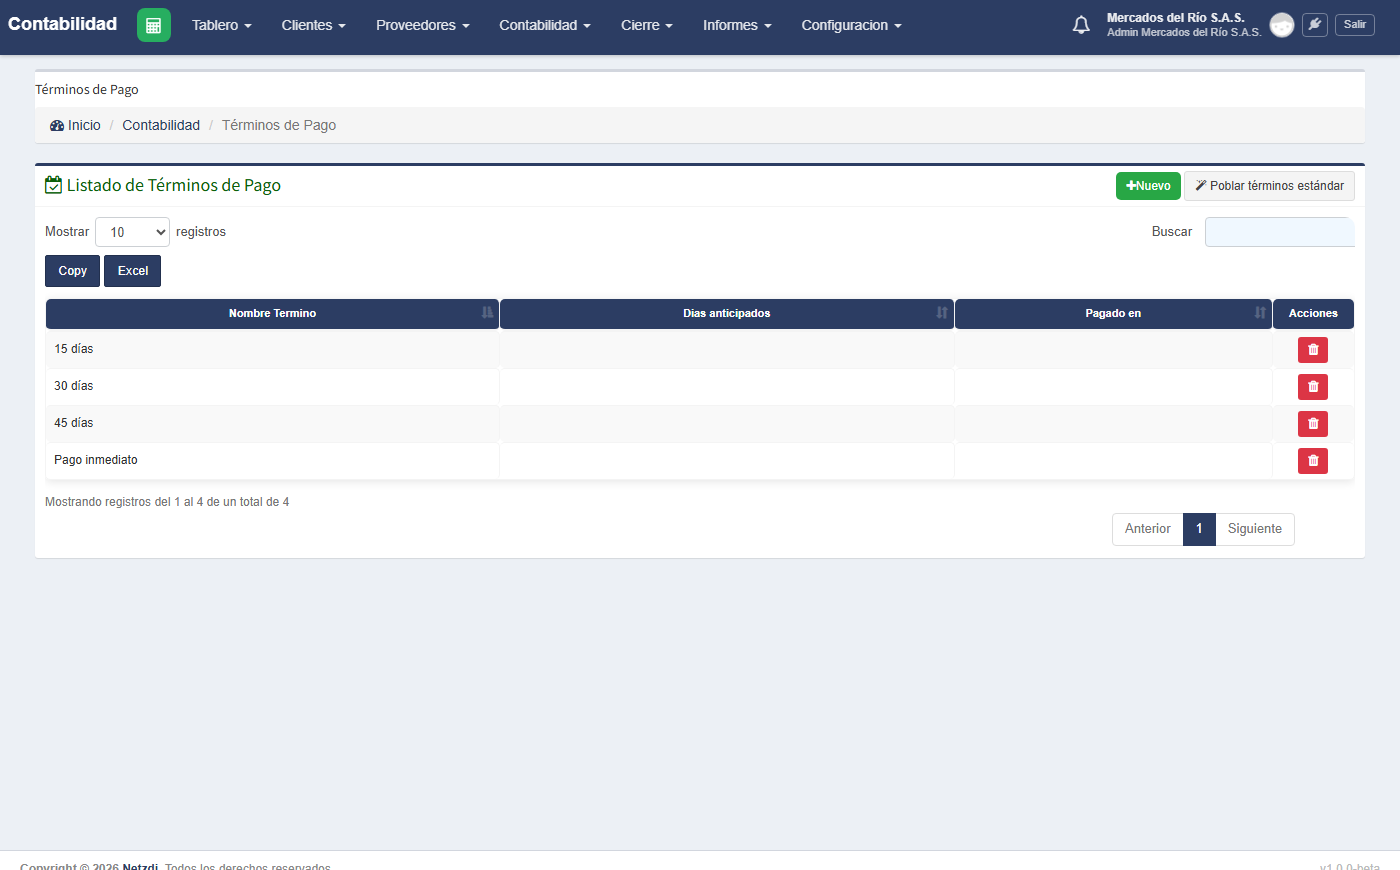1400x870 pixels.
Task: Go to the Anterior page
Action: point(1148,529)
